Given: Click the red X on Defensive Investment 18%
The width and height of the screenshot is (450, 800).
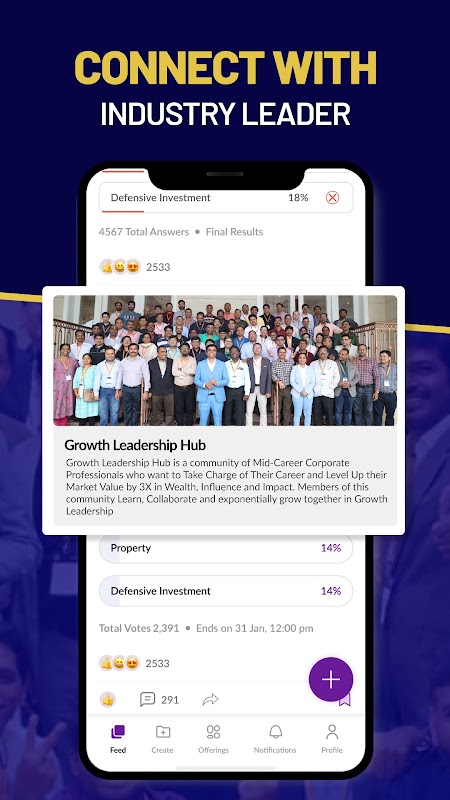Looking at the screenshot, I should [x=333, y=197].
